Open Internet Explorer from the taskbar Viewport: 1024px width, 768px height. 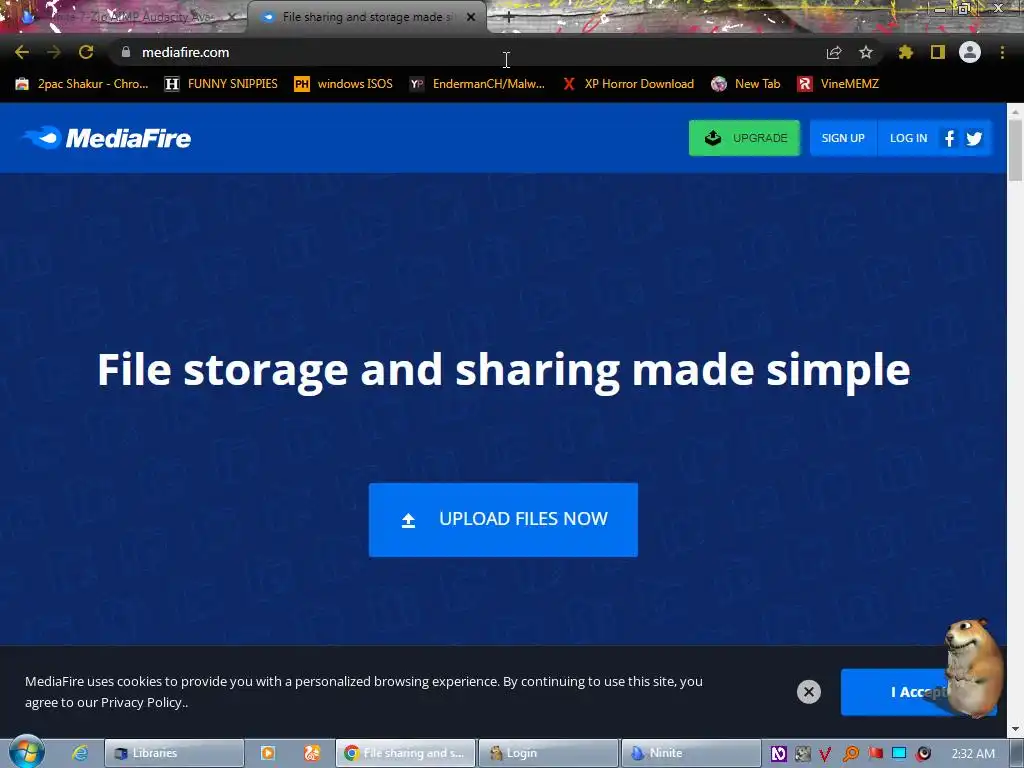tap(80, 753)
